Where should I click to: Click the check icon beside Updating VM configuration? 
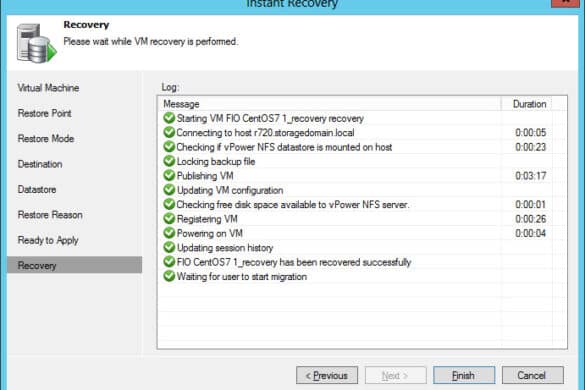tap(169, 190)
